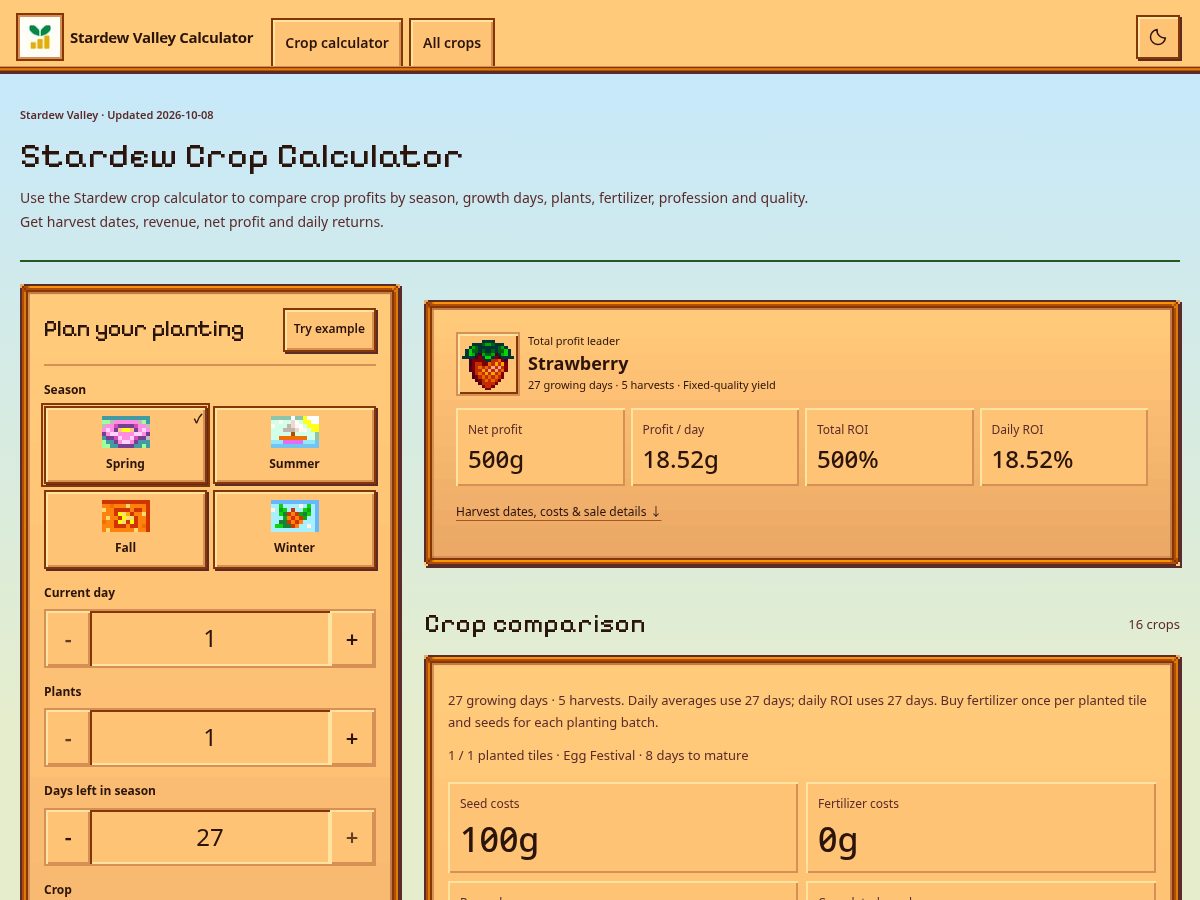Click the 'Egg Festival · 8 days to mature' line
This screenshot has width=1200, height=900.
click(x=655, y=755)
